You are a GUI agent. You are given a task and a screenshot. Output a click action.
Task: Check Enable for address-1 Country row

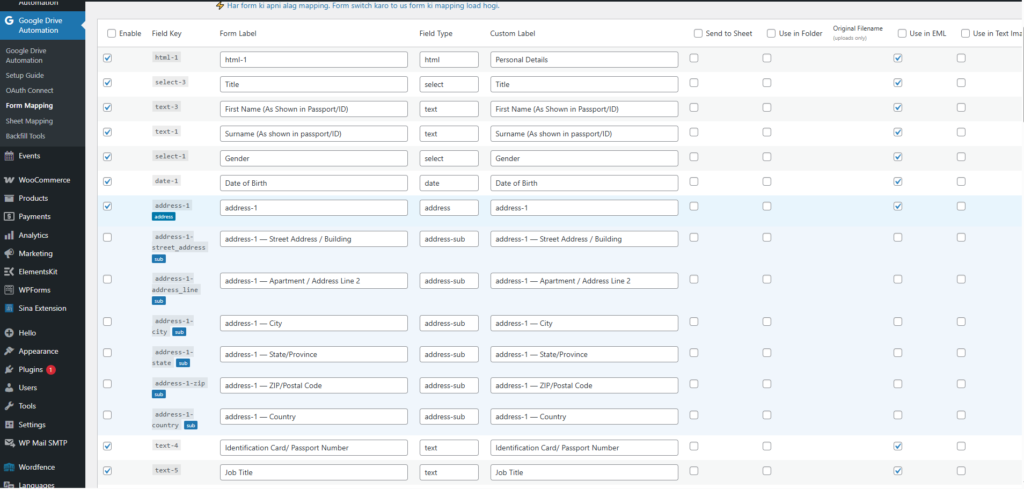(108, 415)
